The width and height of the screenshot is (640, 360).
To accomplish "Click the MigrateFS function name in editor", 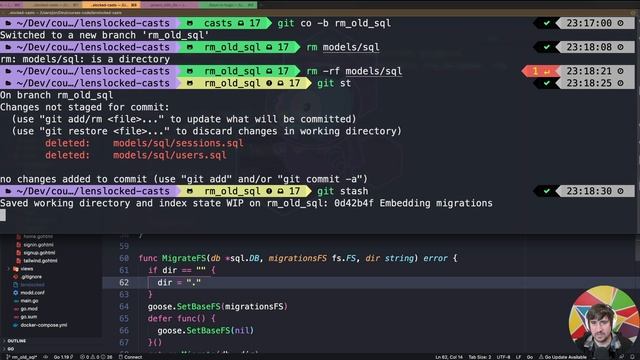I will point(184,258).
